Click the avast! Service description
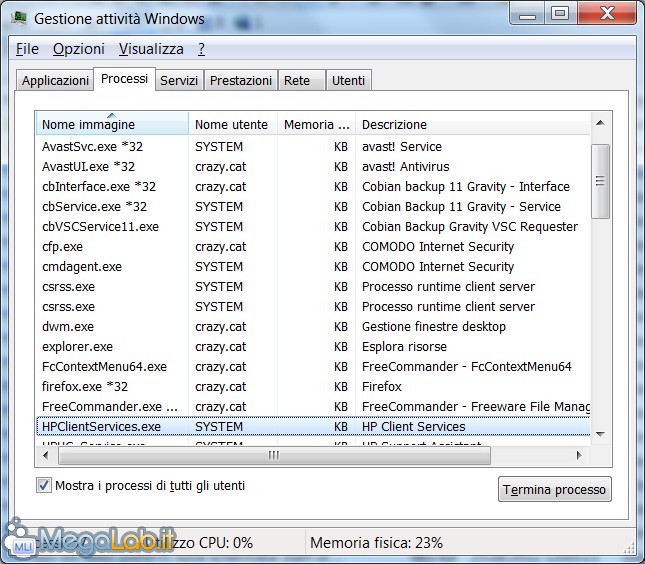 401,146
